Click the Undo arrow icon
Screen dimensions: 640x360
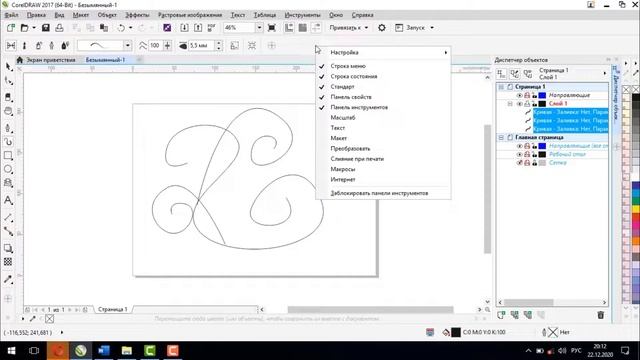coord(121,28)
